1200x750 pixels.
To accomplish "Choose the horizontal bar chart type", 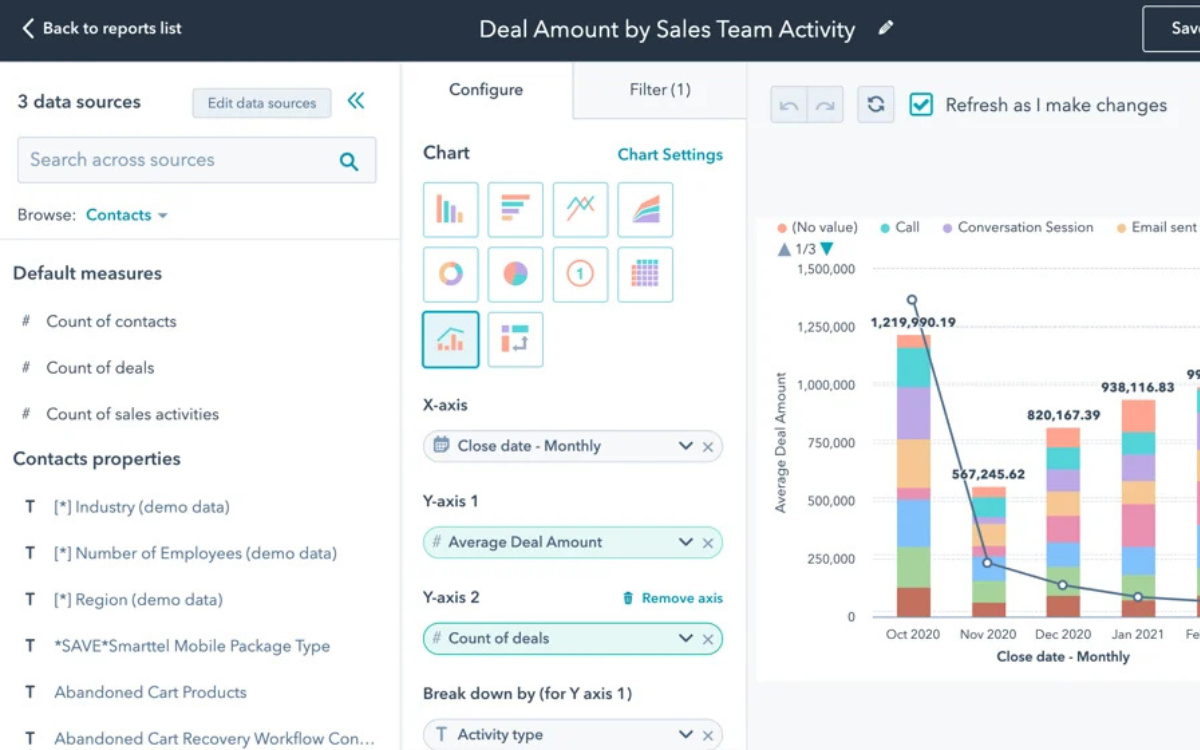I will click(x=515, y=210).
